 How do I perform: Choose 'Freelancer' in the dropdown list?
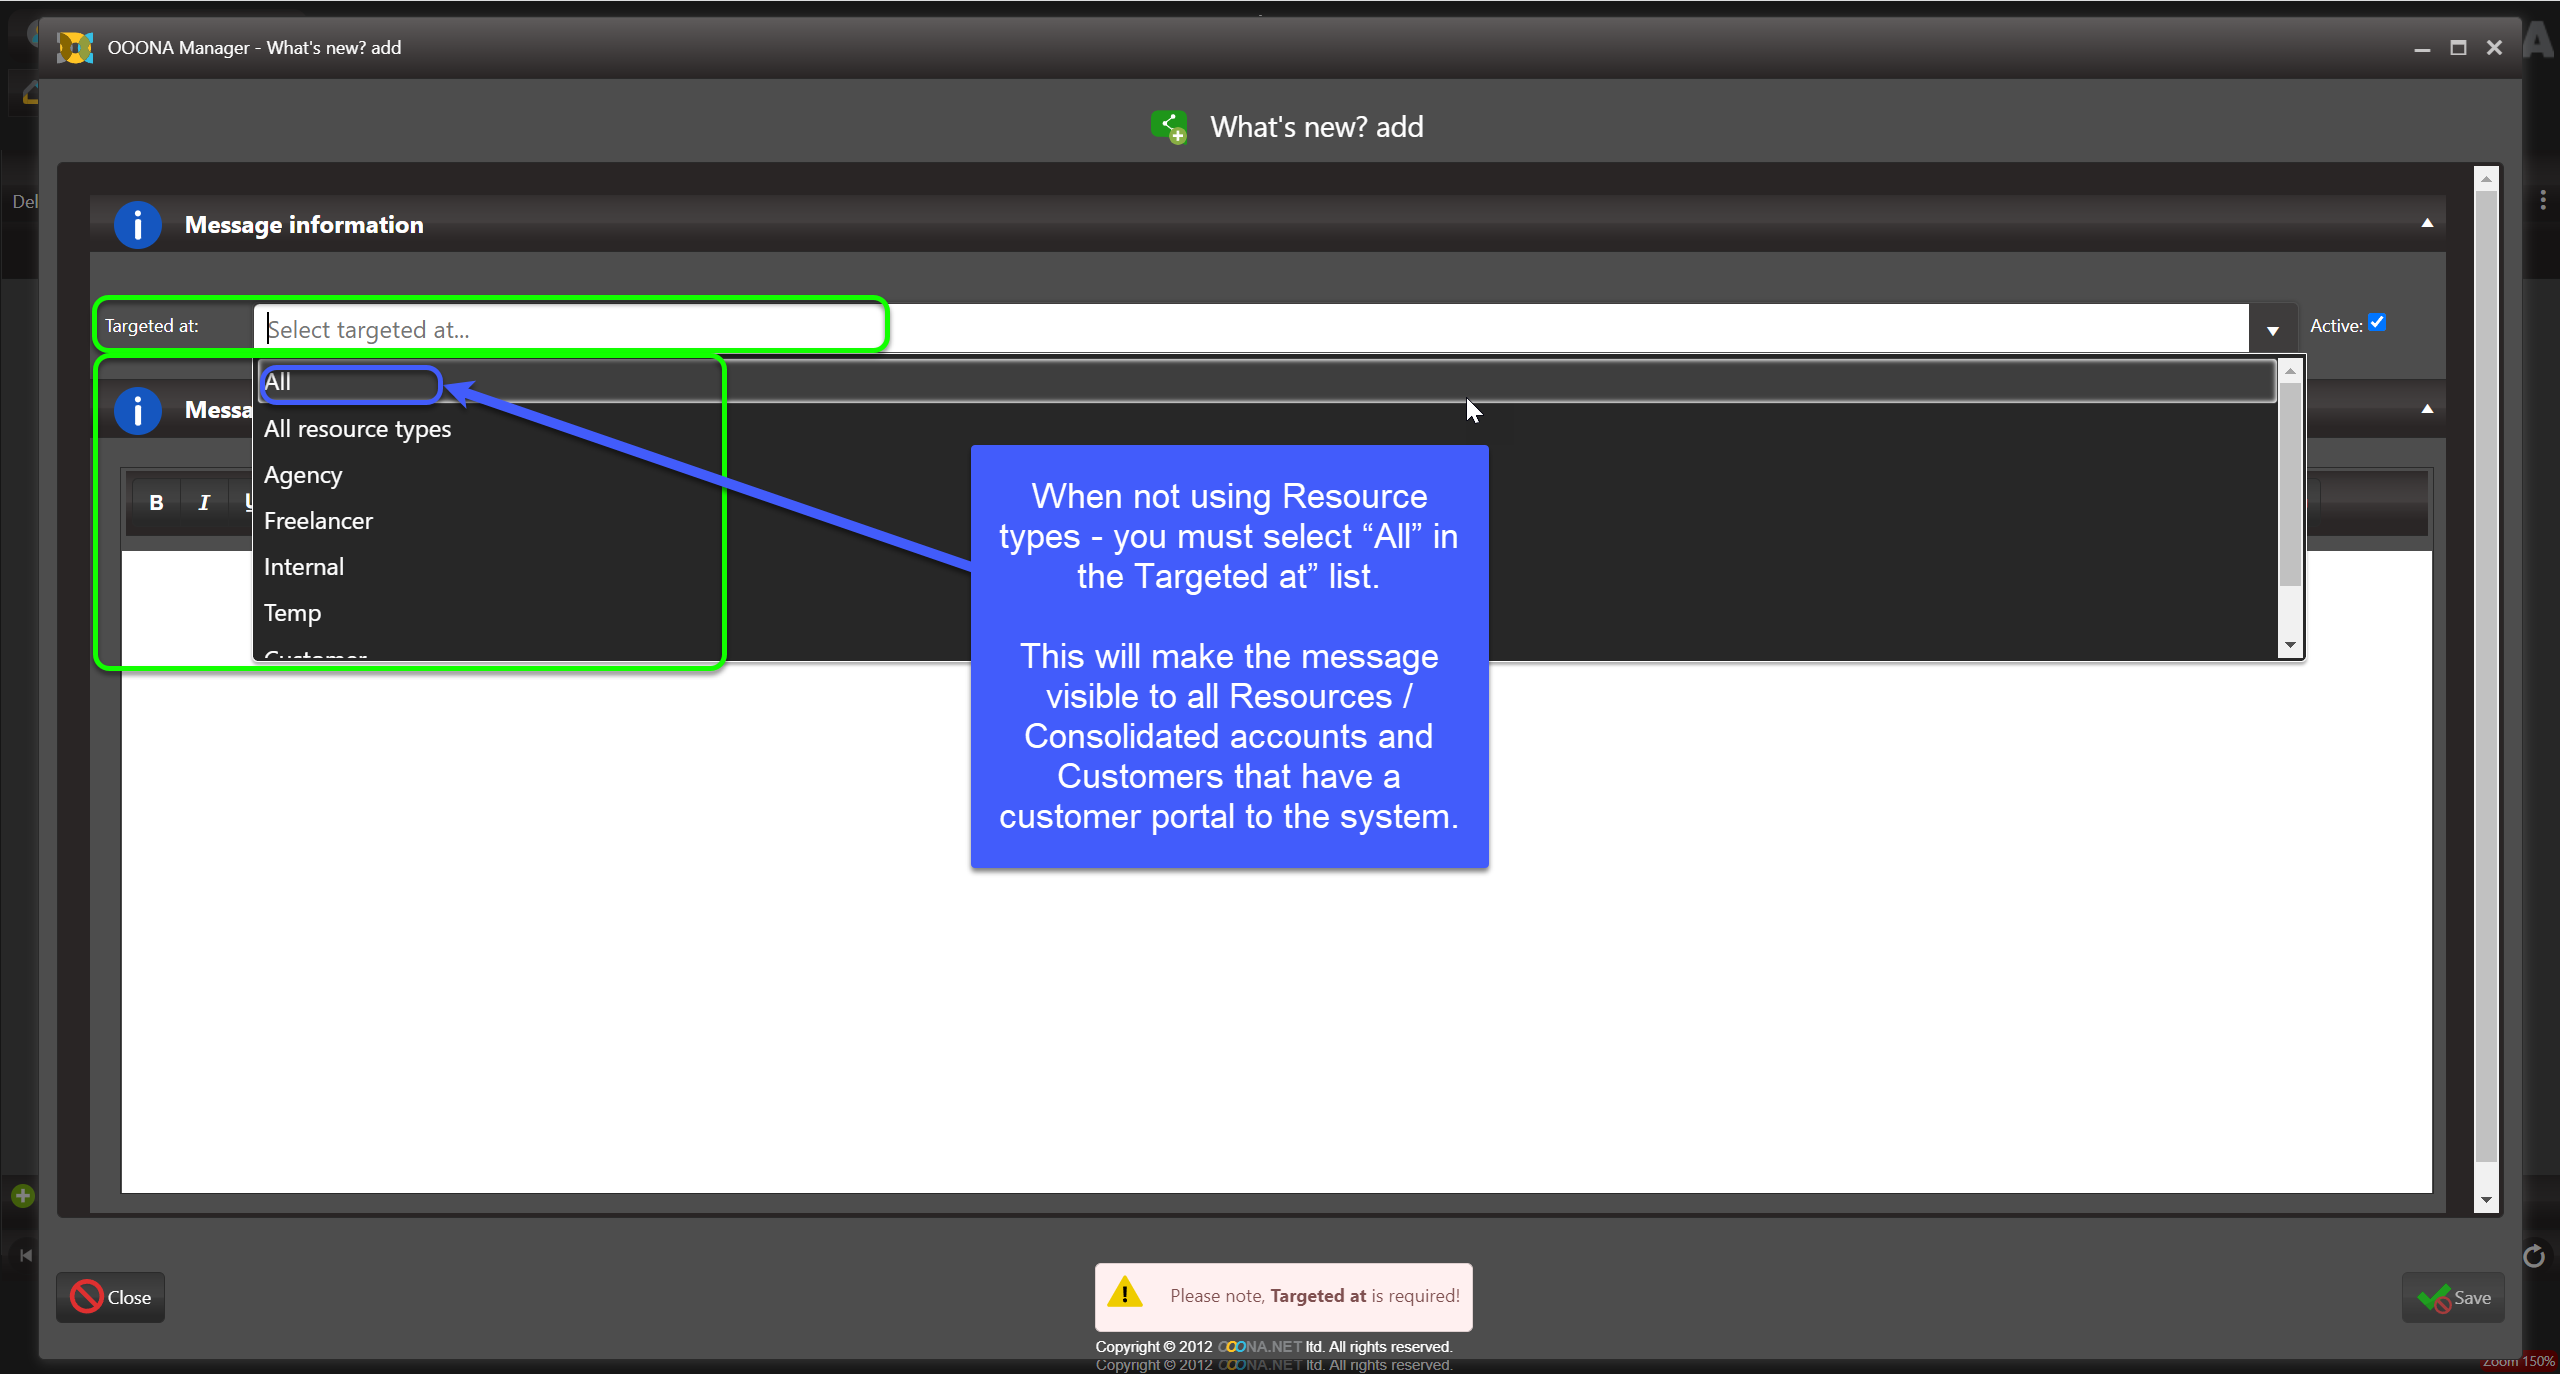click(x=318, y=521)
